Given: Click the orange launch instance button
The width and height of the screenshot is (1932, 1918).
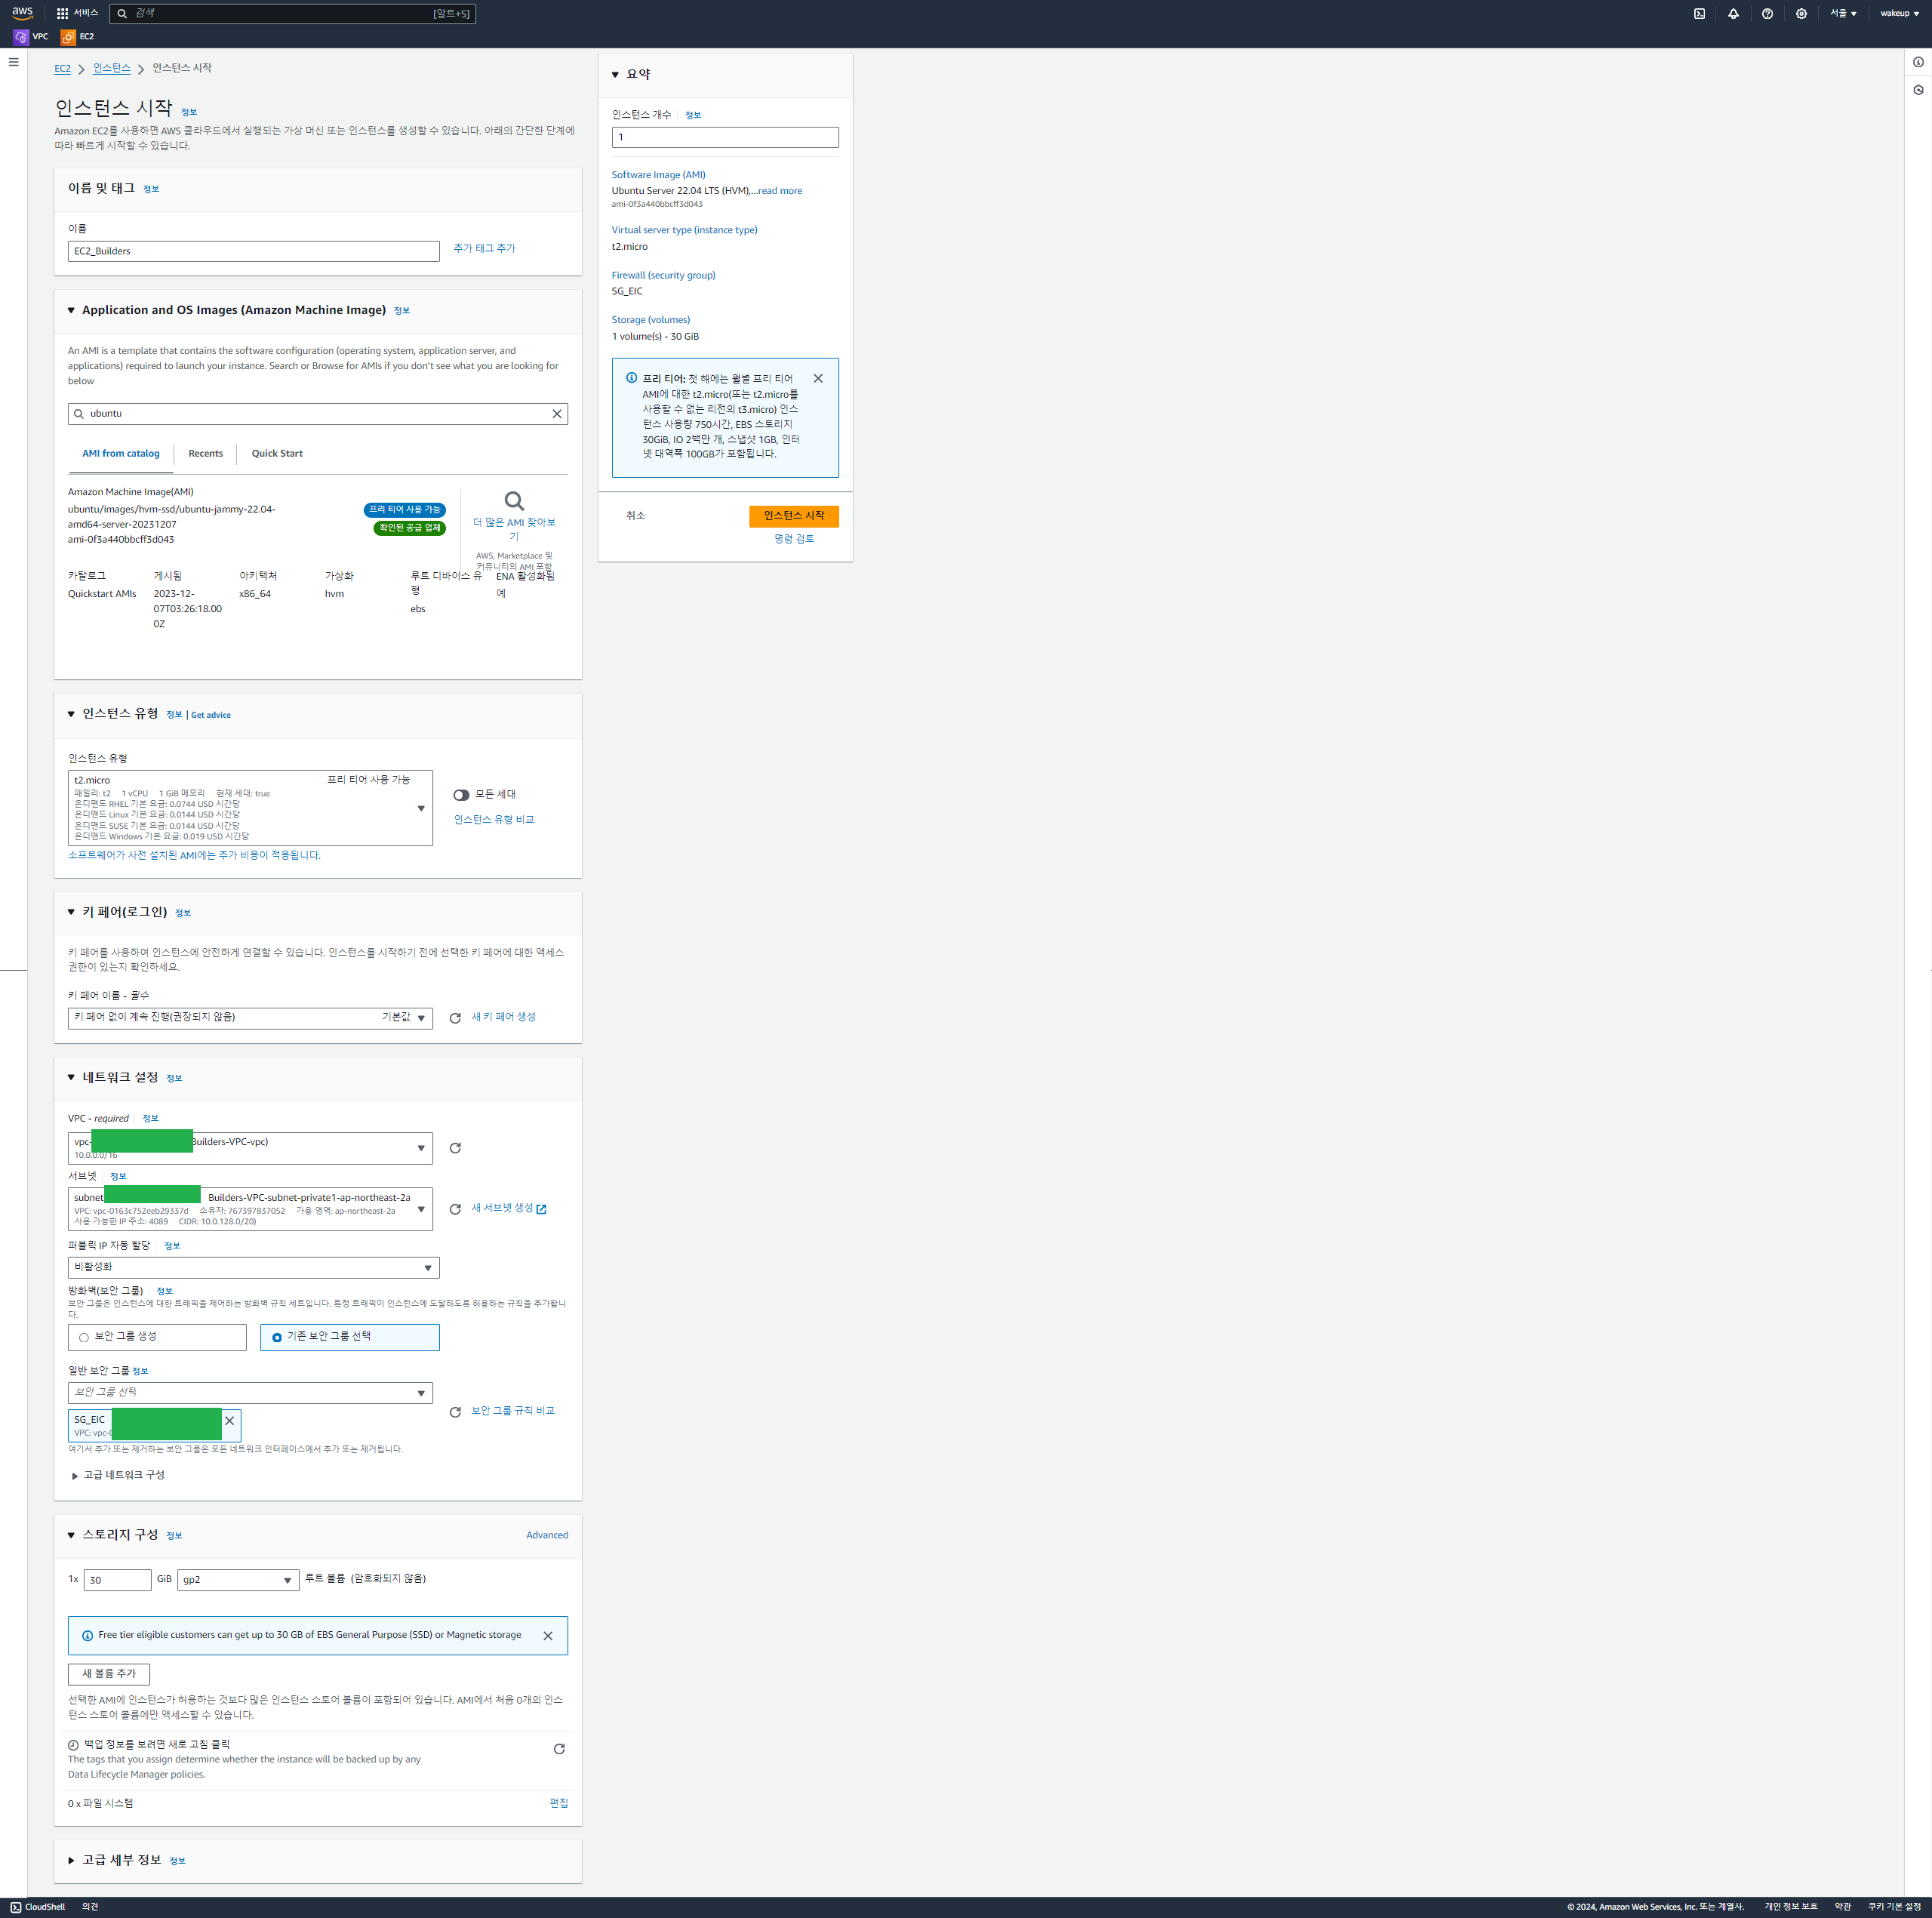Looking at the screenshot, I should (x=793, y=516).
